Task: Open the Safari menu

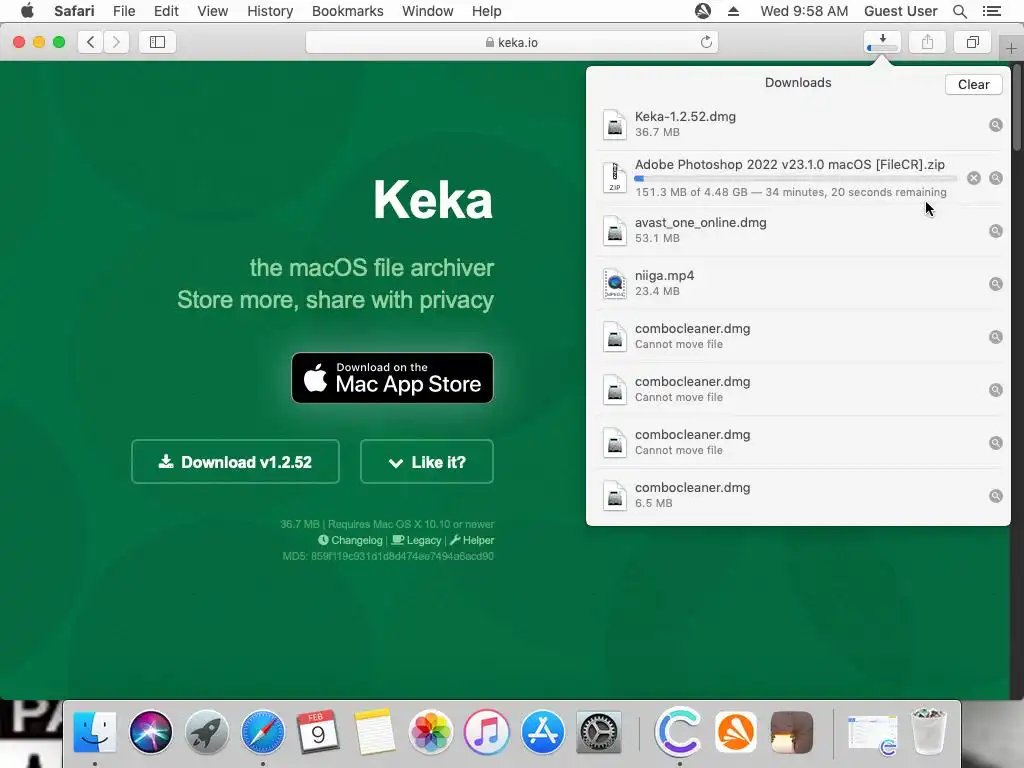Action: point(74,11)
